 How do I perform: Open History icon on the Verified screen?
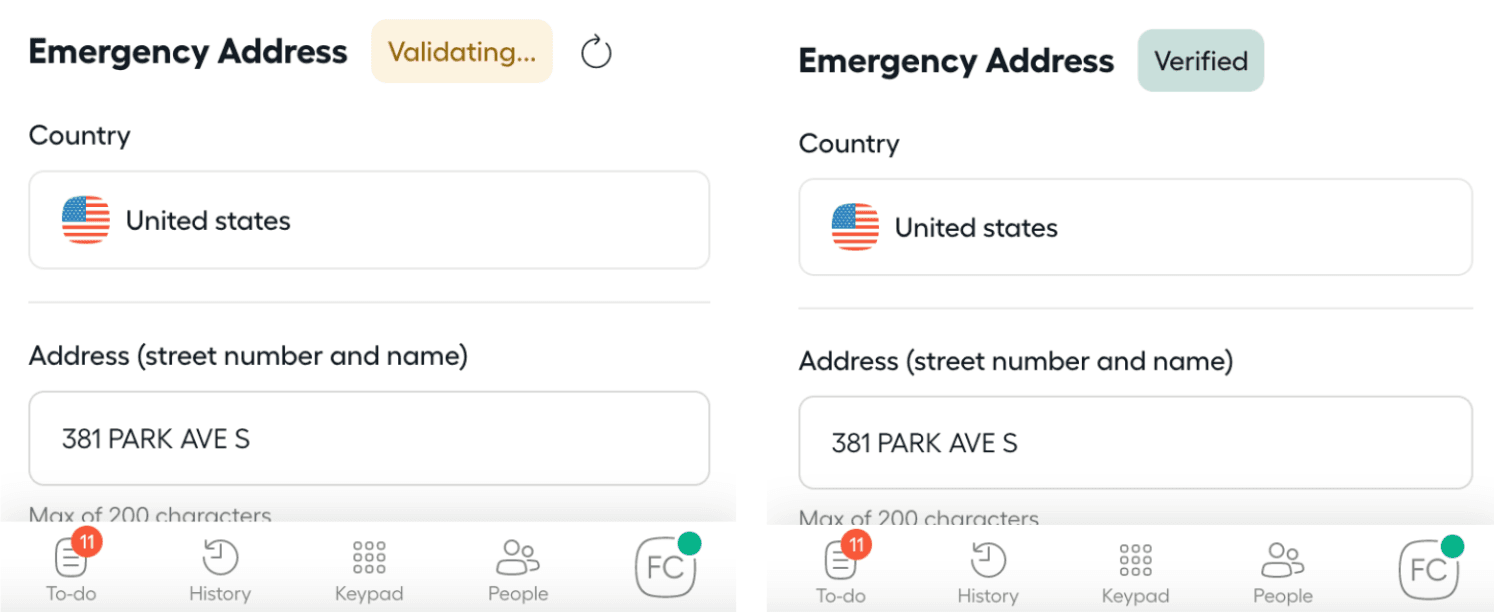tap(987, 560)
